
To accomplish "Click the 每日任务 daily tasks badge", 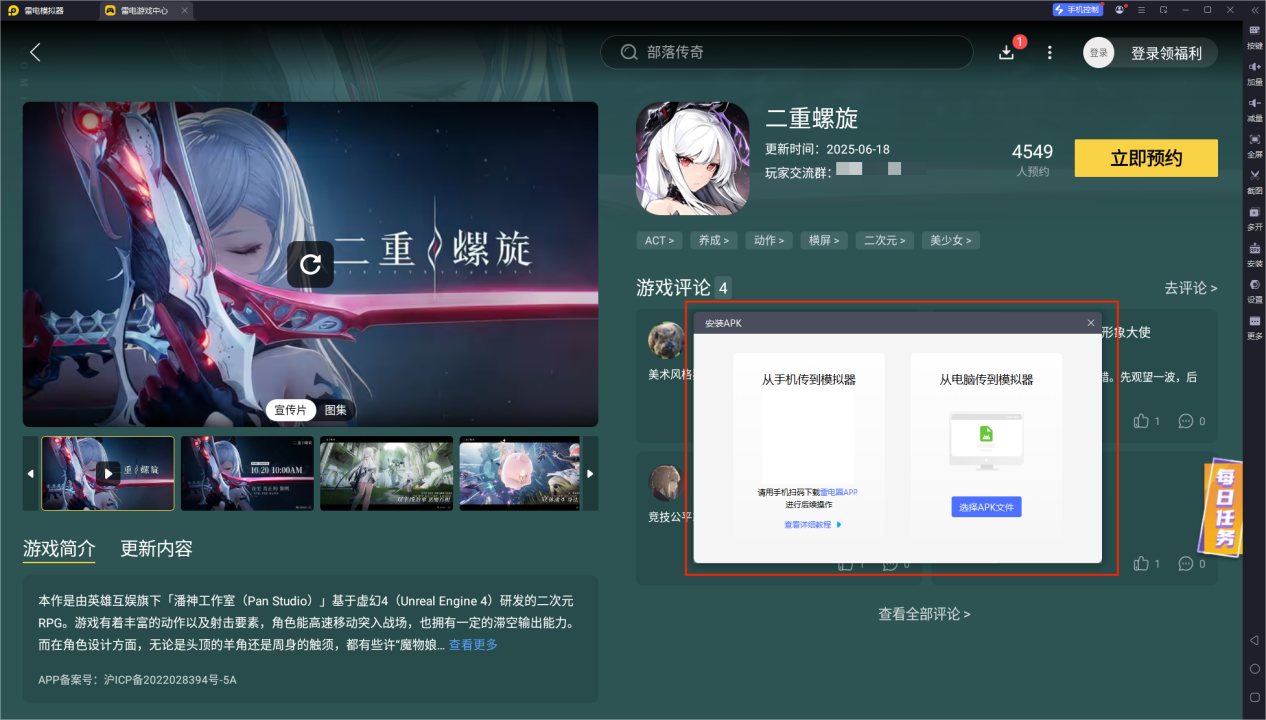I will point(1224,507).
